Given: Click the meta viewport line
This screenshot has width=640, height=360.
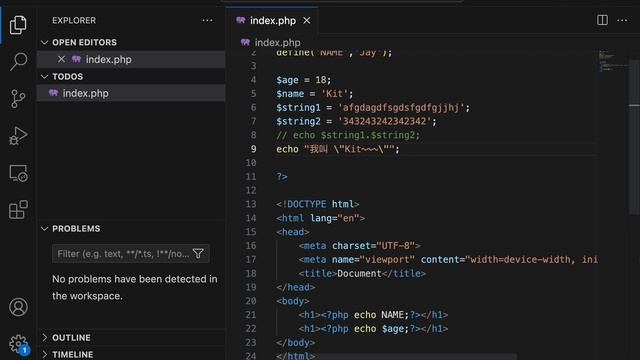Looking at the screenshot, I should pyautogui.click(x=448, y=260).
